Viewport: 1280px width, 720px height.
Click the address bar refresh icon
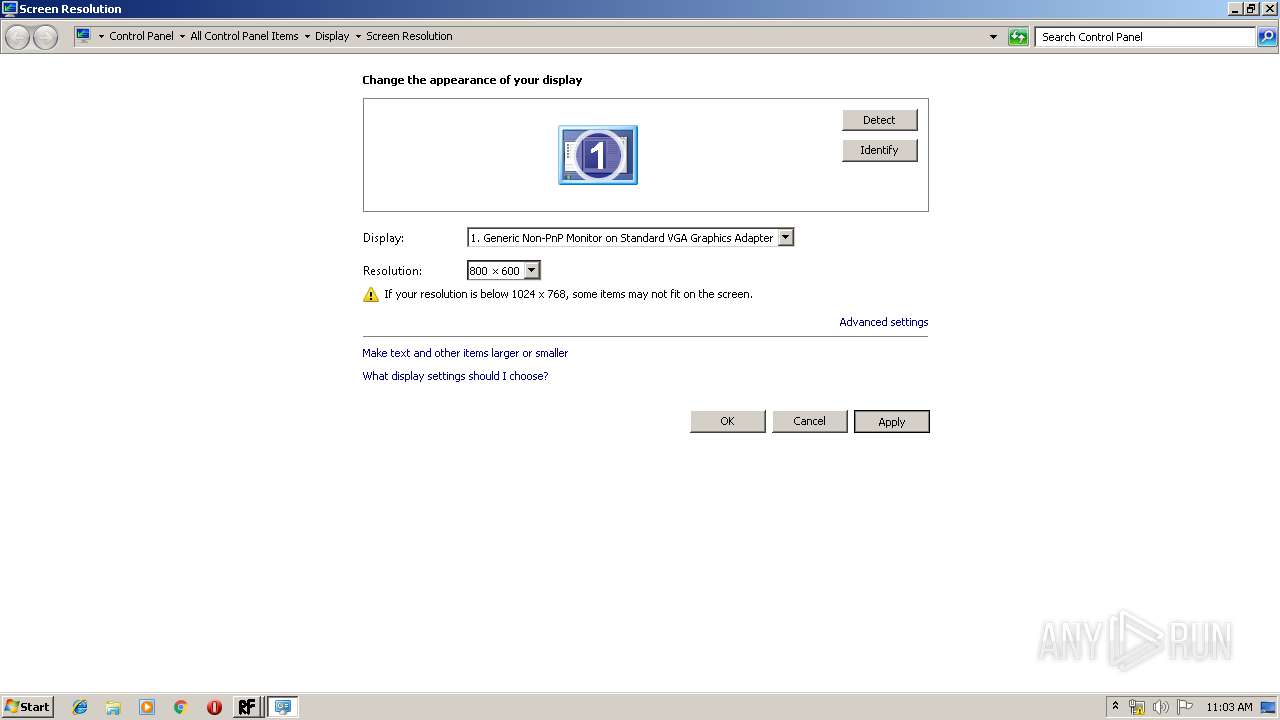[1018, 37]
